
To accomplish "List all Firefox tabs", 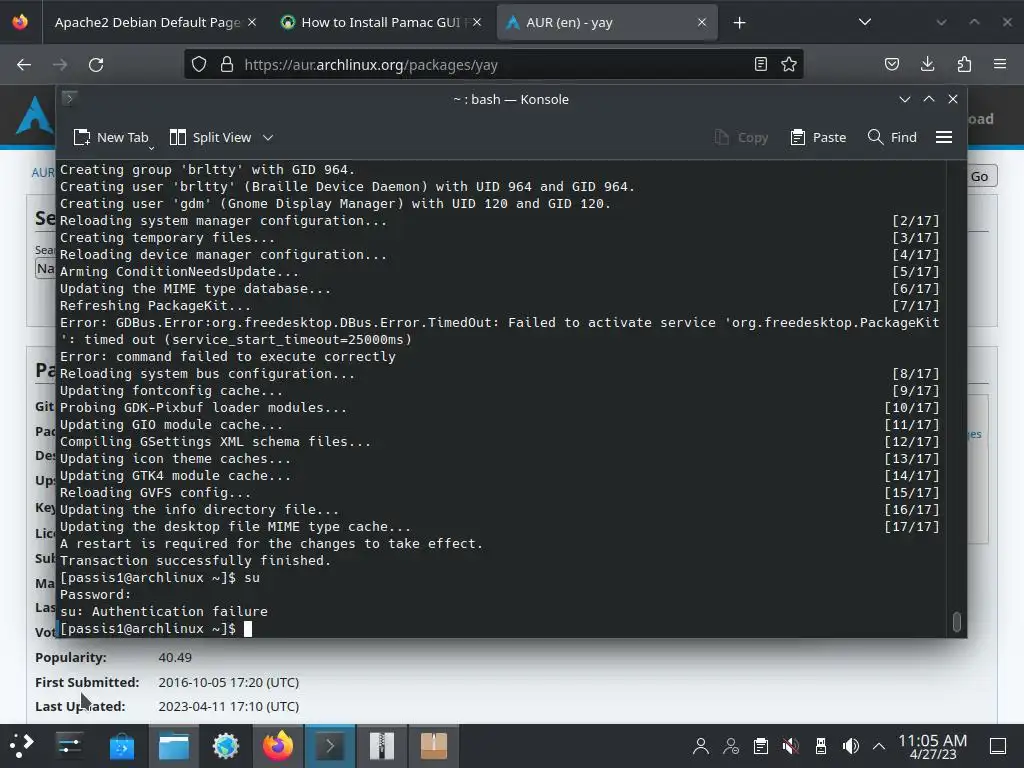I will tap(865, 22).
